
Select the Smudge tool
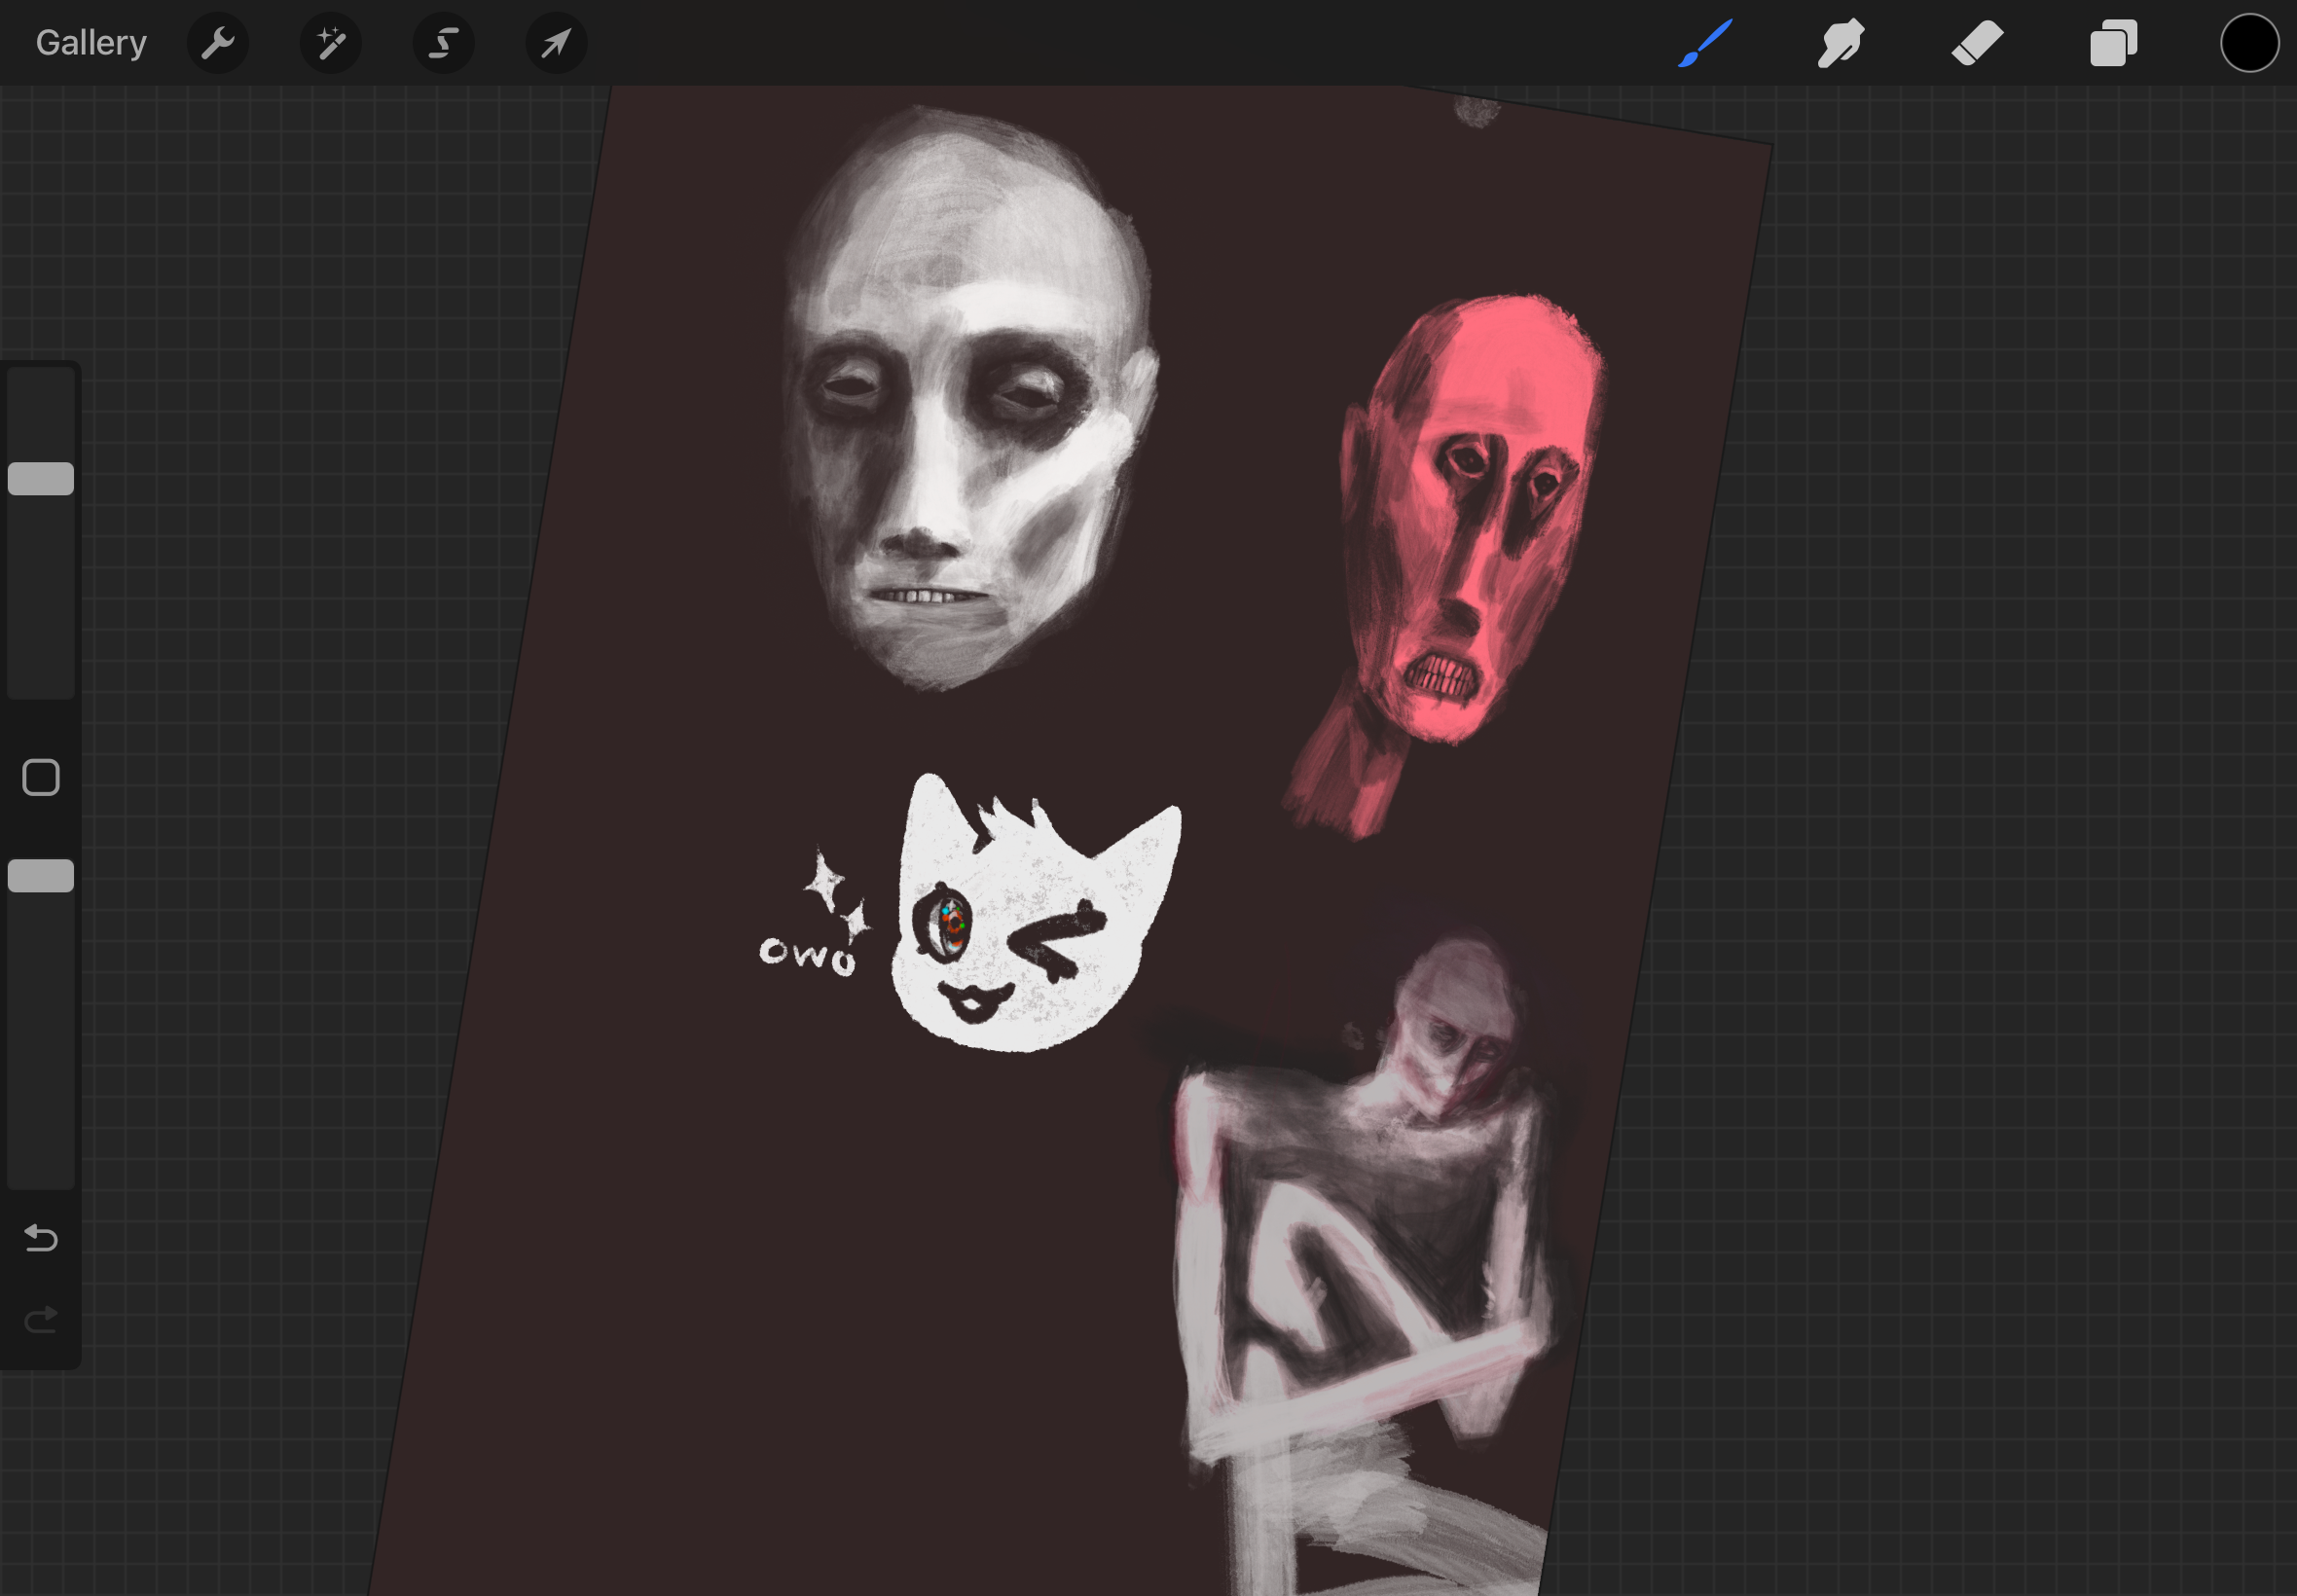(x=1841, y=43)
